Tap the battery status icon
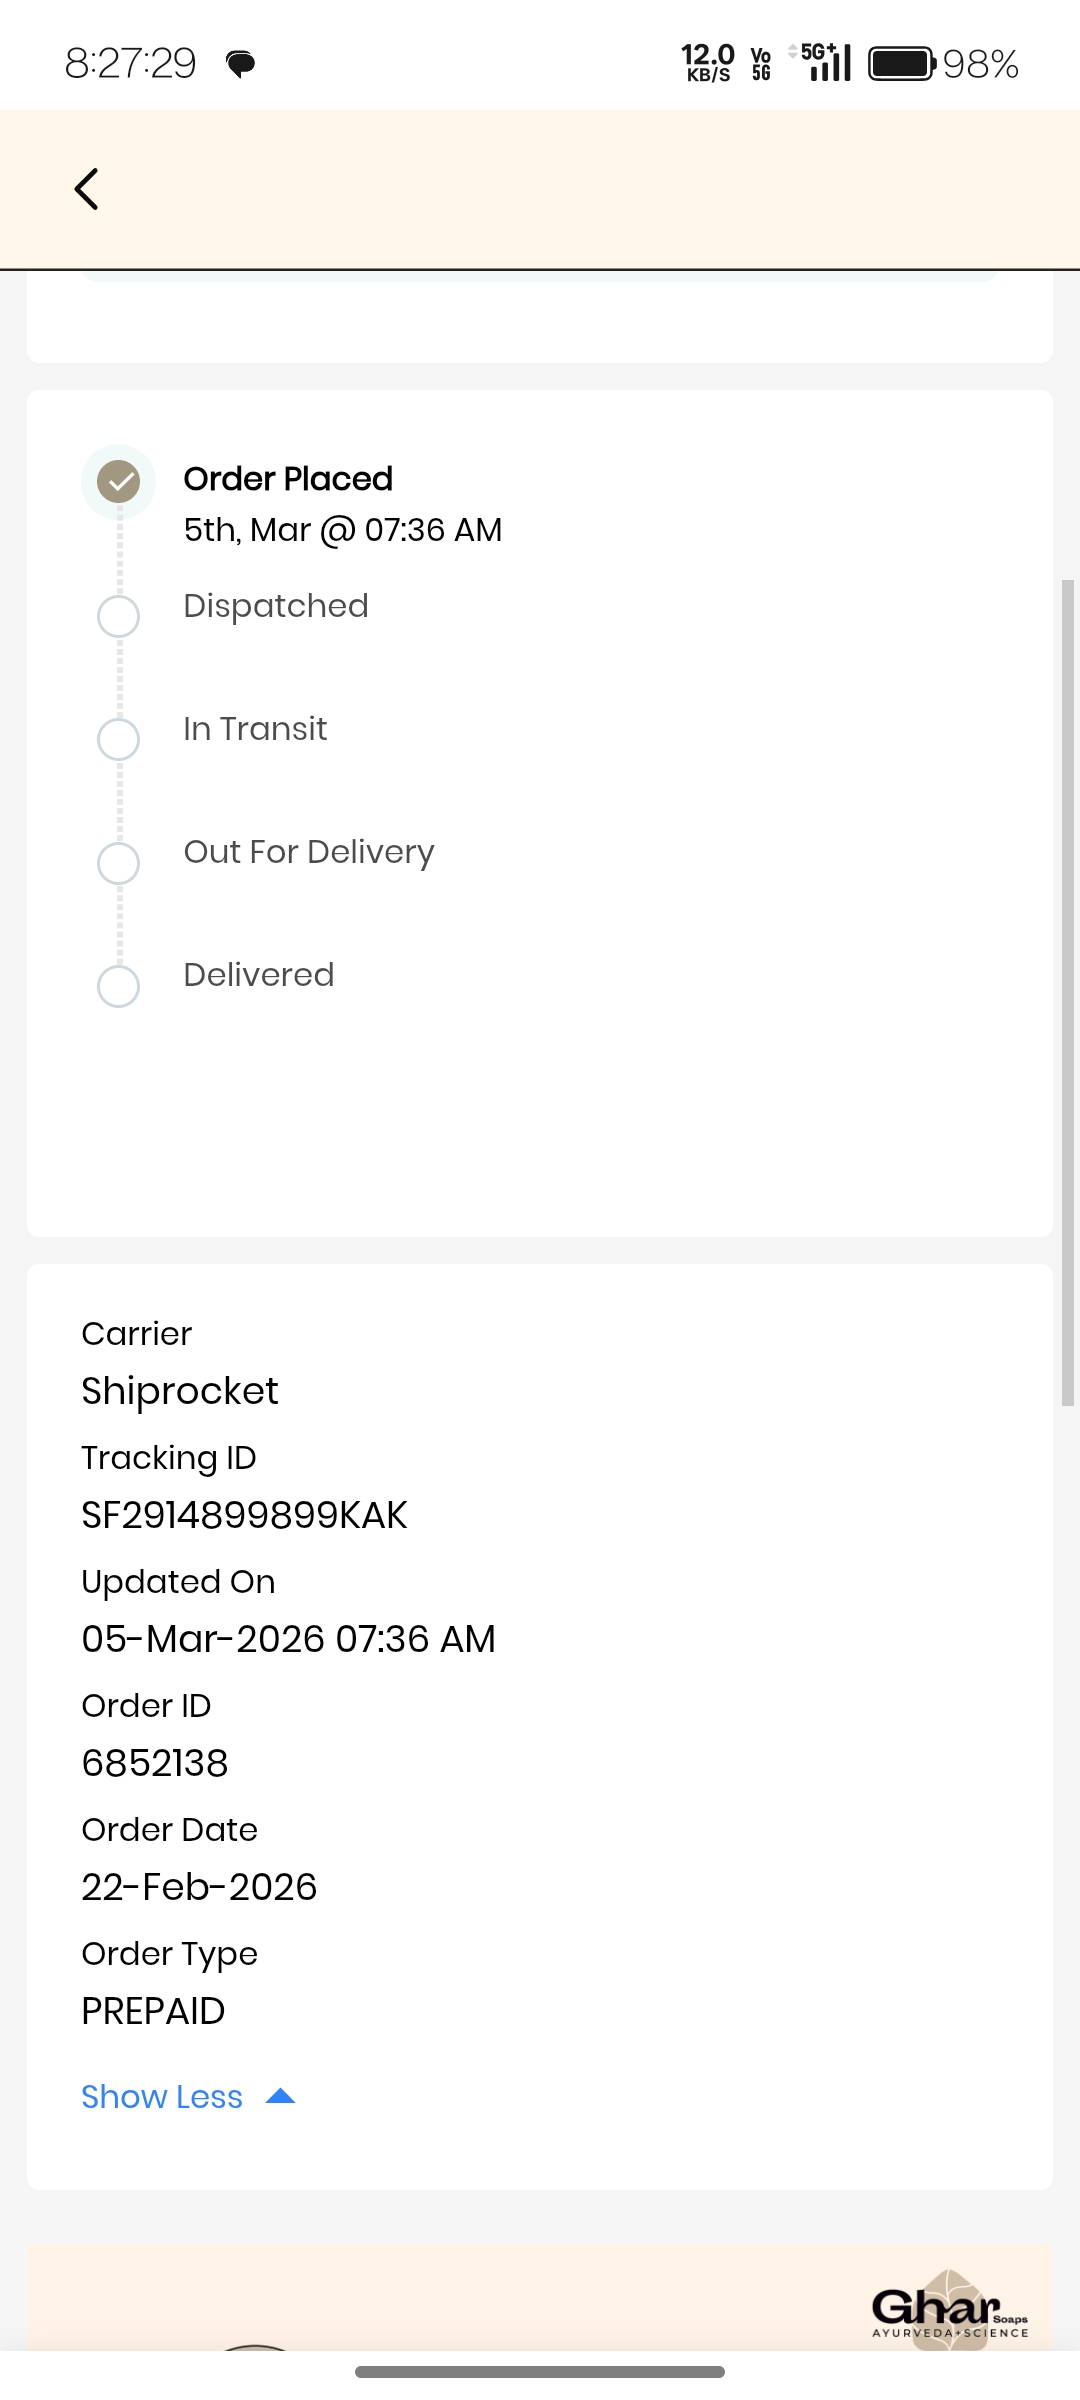1080x2400 pixels. pyautogui.click(x=902, y=64)
